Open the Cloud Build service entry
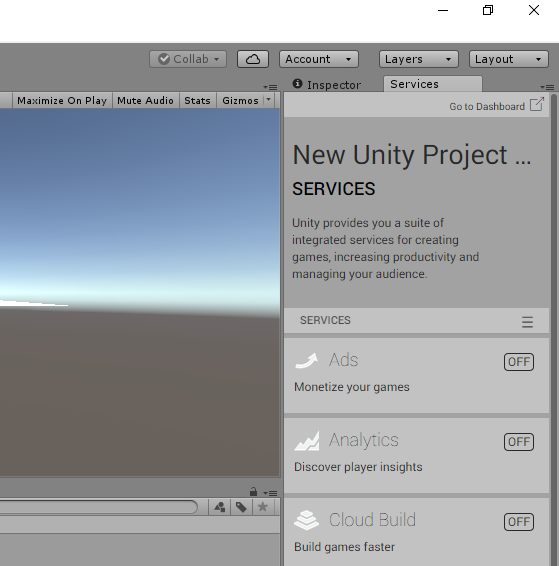This screenshot has height=566, width=559. click(x=416, y=532)
